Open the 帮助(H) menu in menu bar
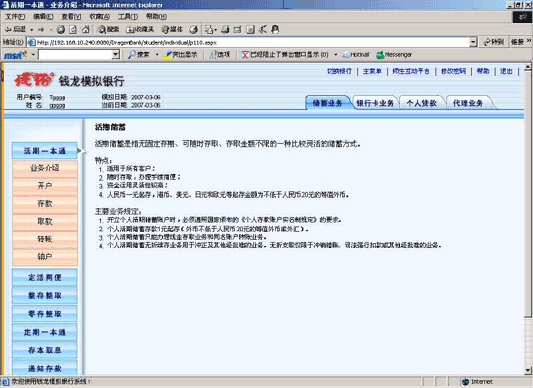The height and width of the screenshot is (388, 533). click(x=156, y=17)
